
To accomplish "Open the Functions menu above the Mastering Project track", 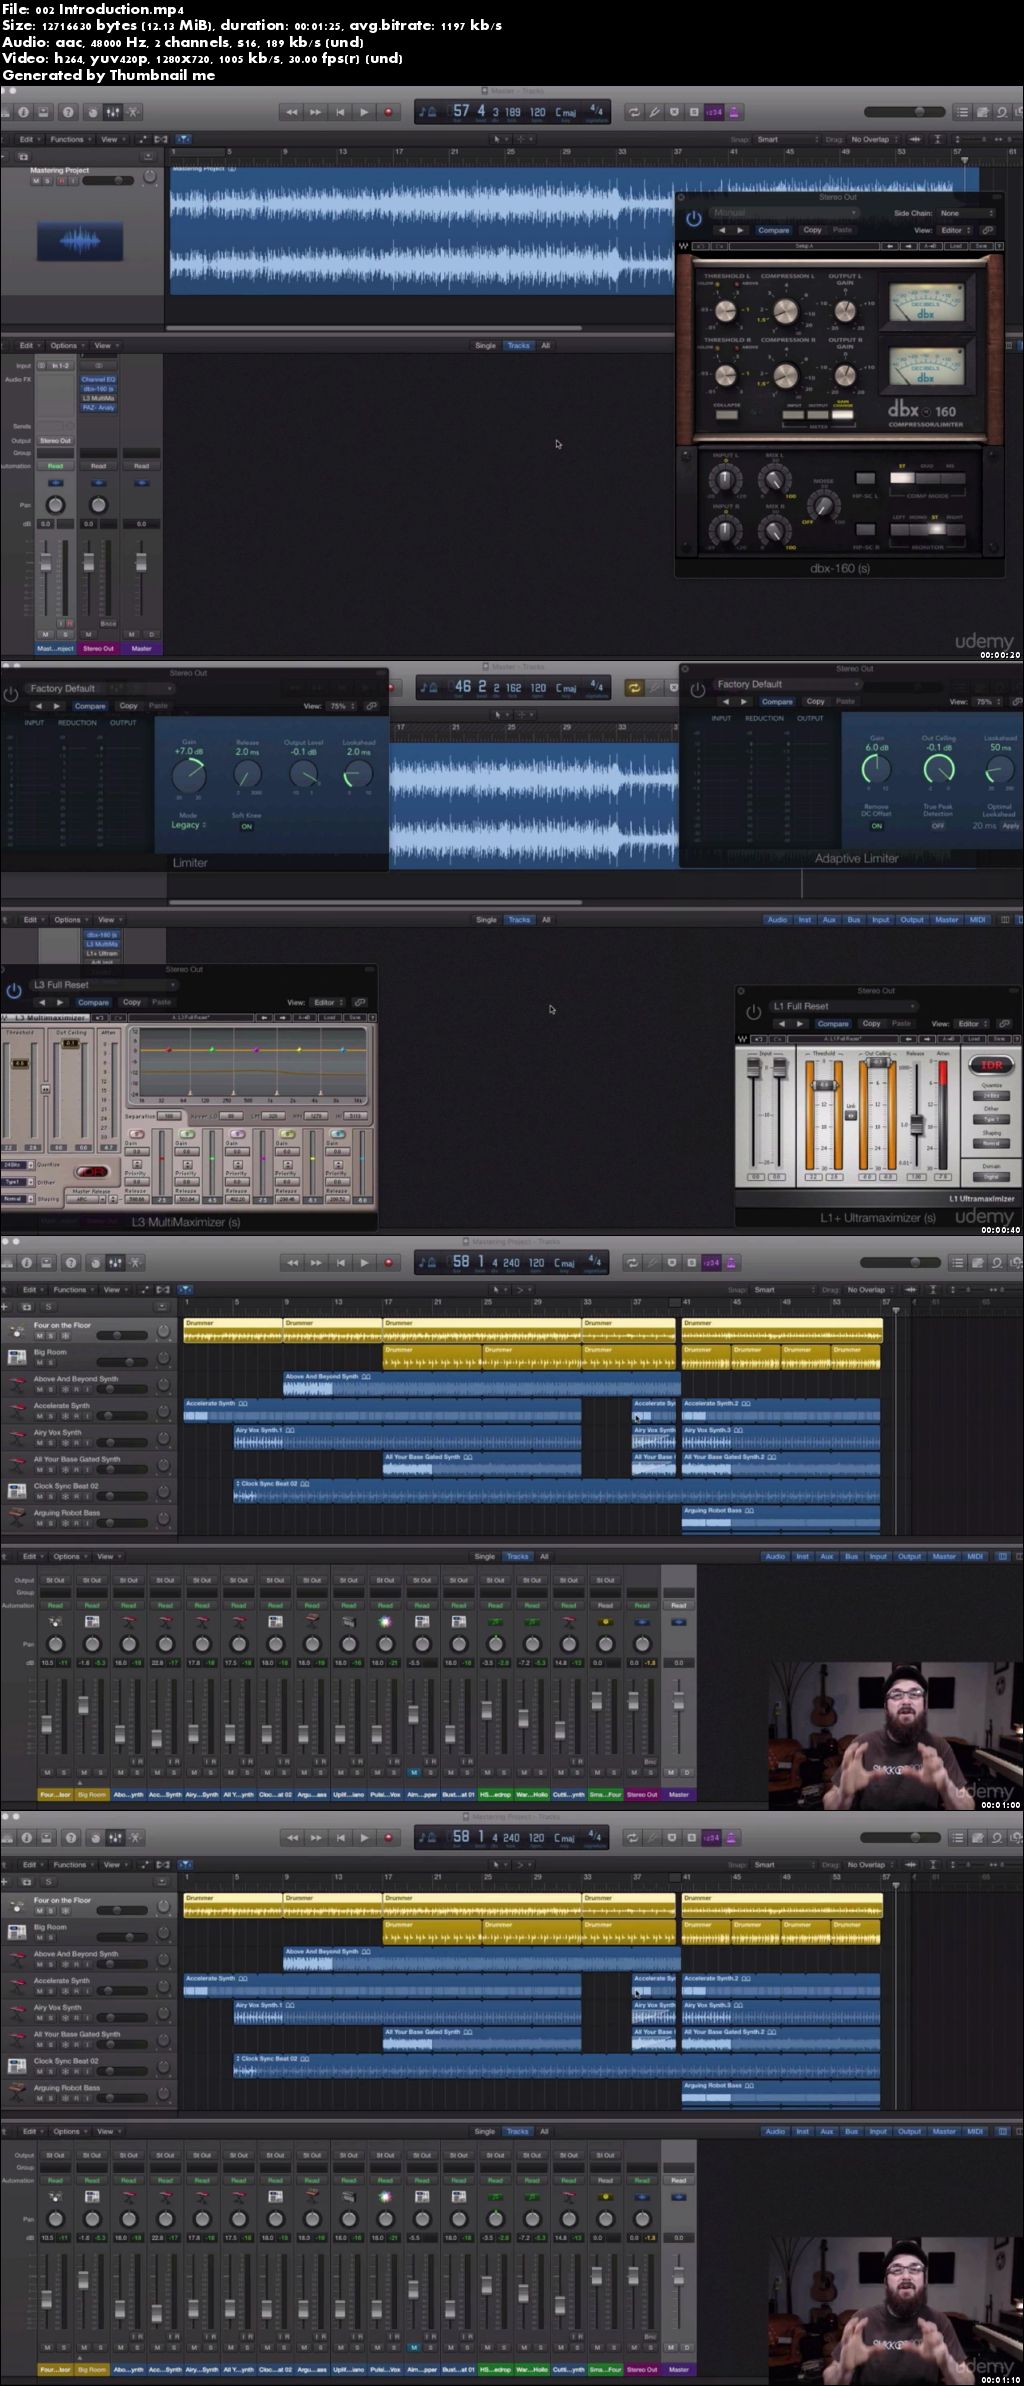I will click(69, 140).
